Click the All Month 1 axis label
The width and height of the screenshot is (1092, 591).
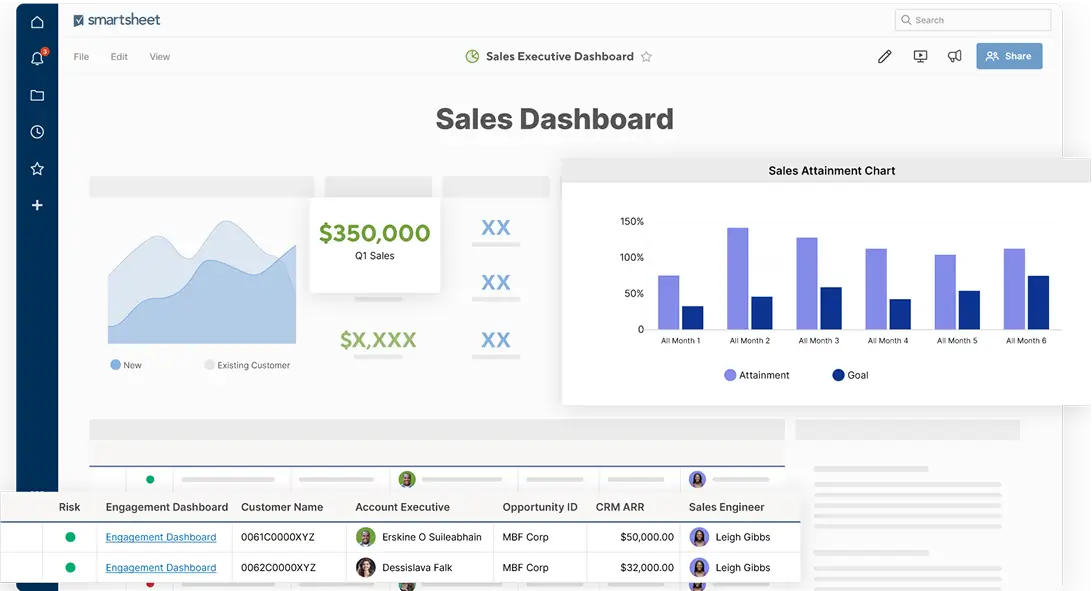pos(680,340)
